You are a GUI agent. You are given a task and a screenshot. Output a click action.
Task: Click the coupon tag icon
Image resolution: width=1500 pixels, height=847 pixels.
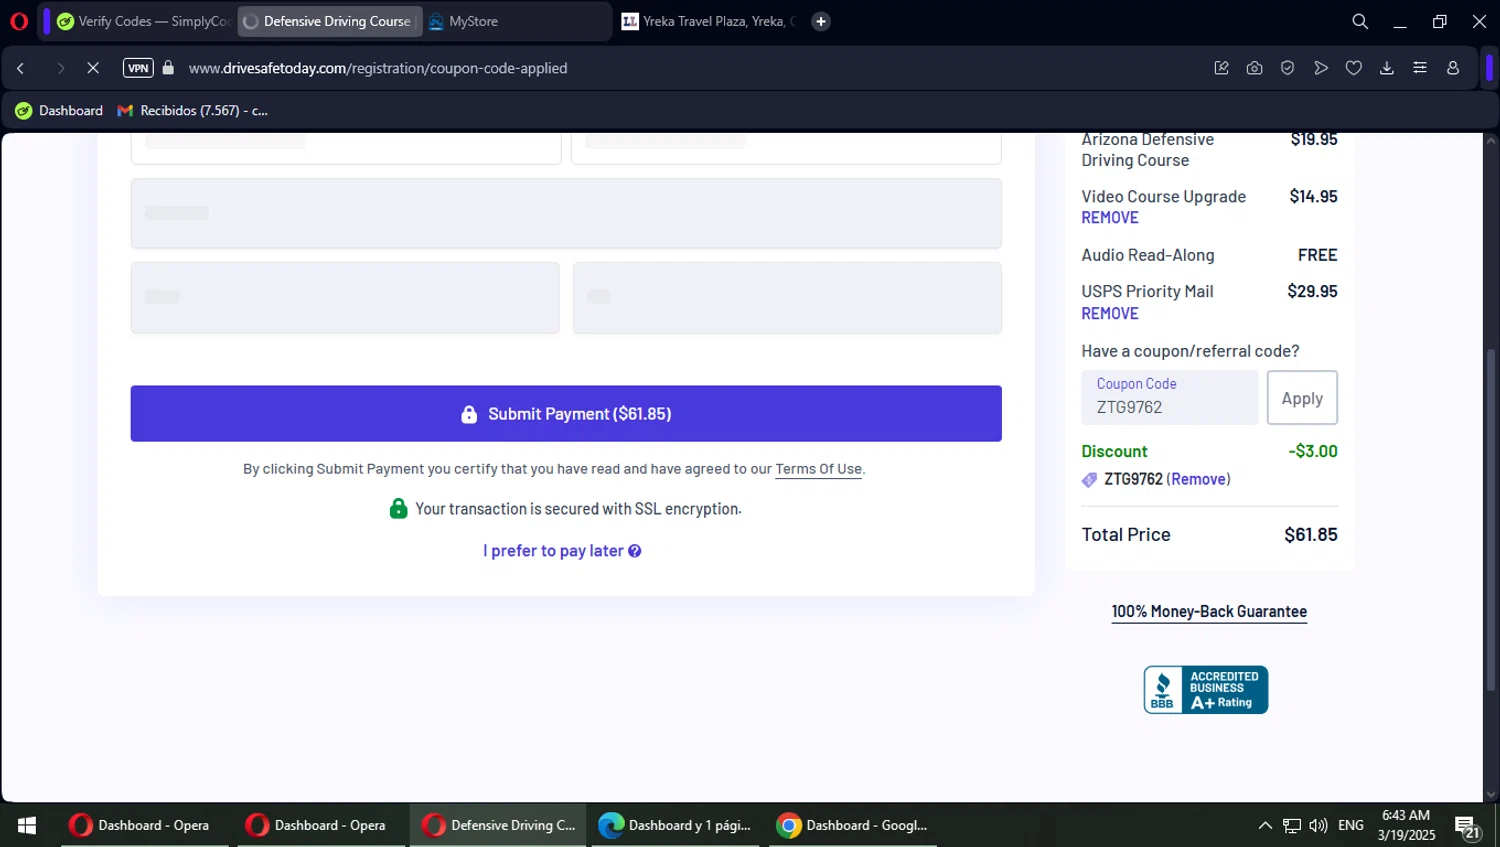[x=1089, y=480]
